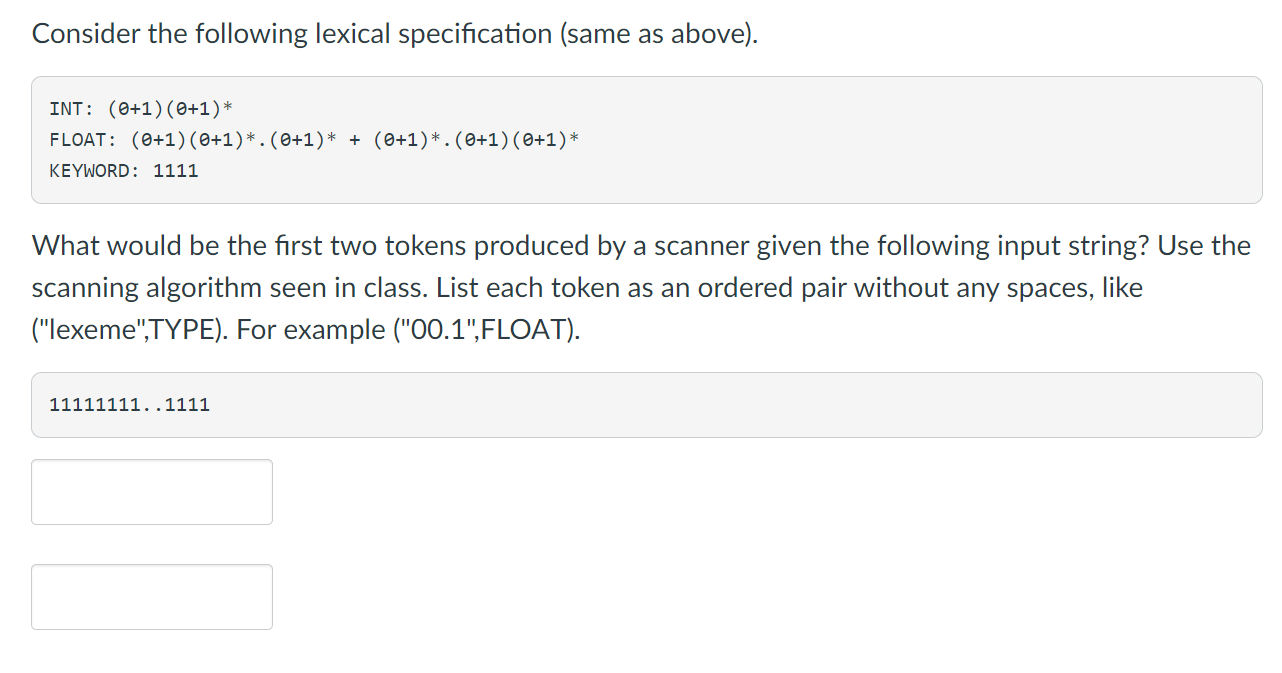Click the first token answer input box

pyautogui.click(x=152, y=492)
